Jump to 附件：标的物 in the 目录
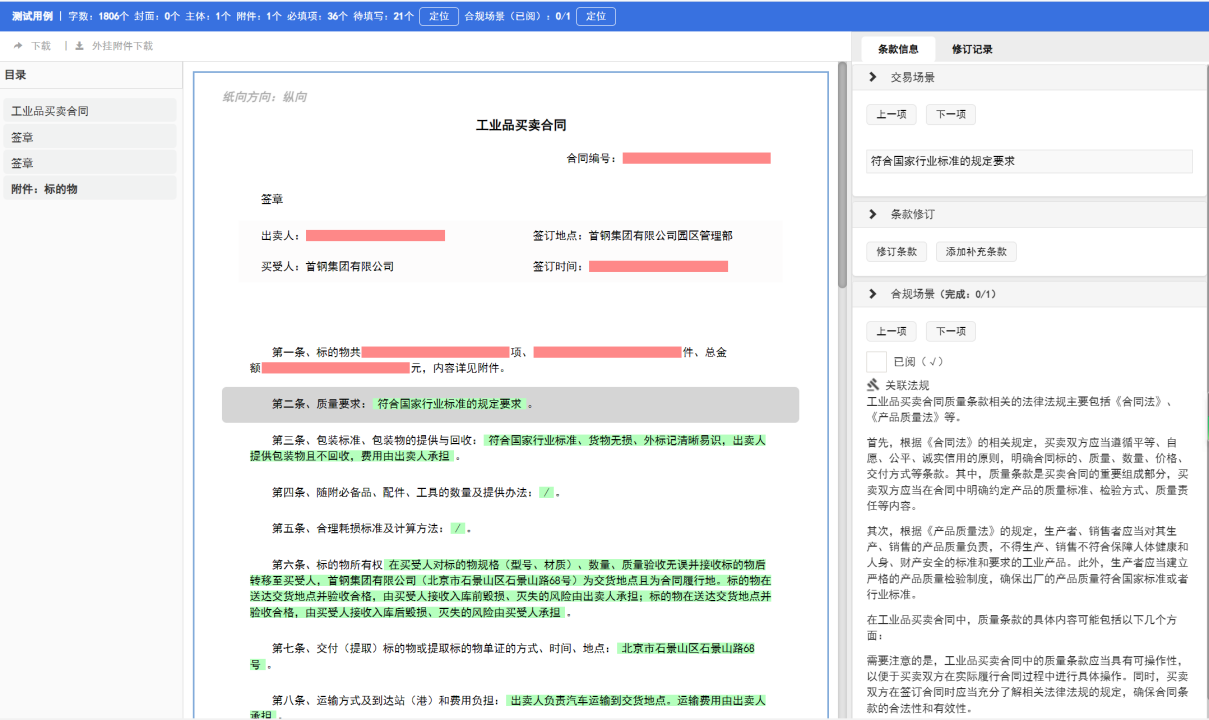 45,188
